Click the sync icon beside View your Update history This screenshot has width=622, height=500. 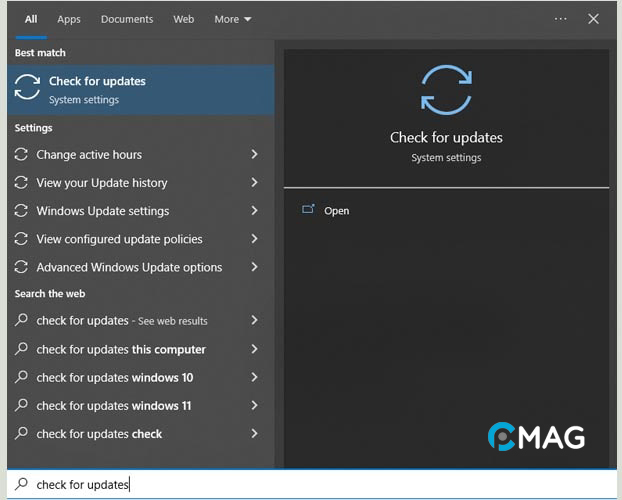[x=22, y=183]
